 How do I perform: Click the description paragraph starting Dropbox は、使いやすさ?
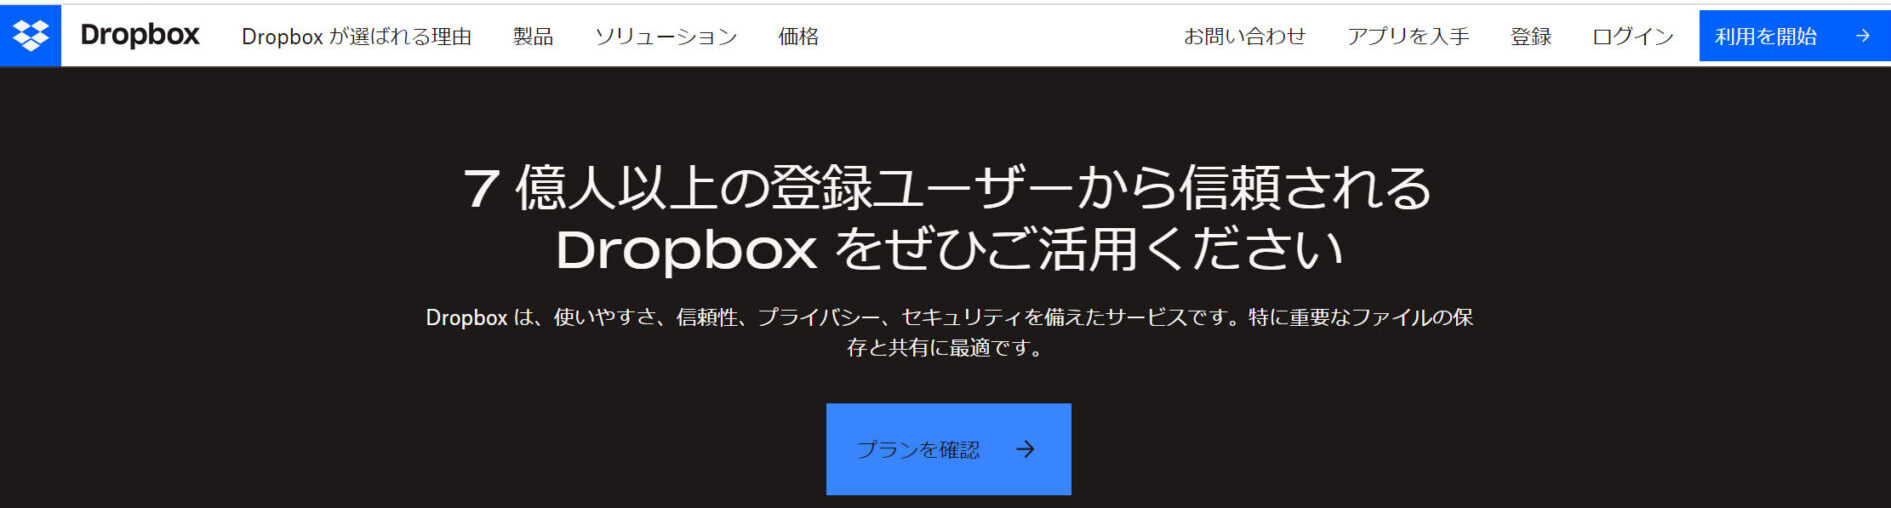coord(948,332)
